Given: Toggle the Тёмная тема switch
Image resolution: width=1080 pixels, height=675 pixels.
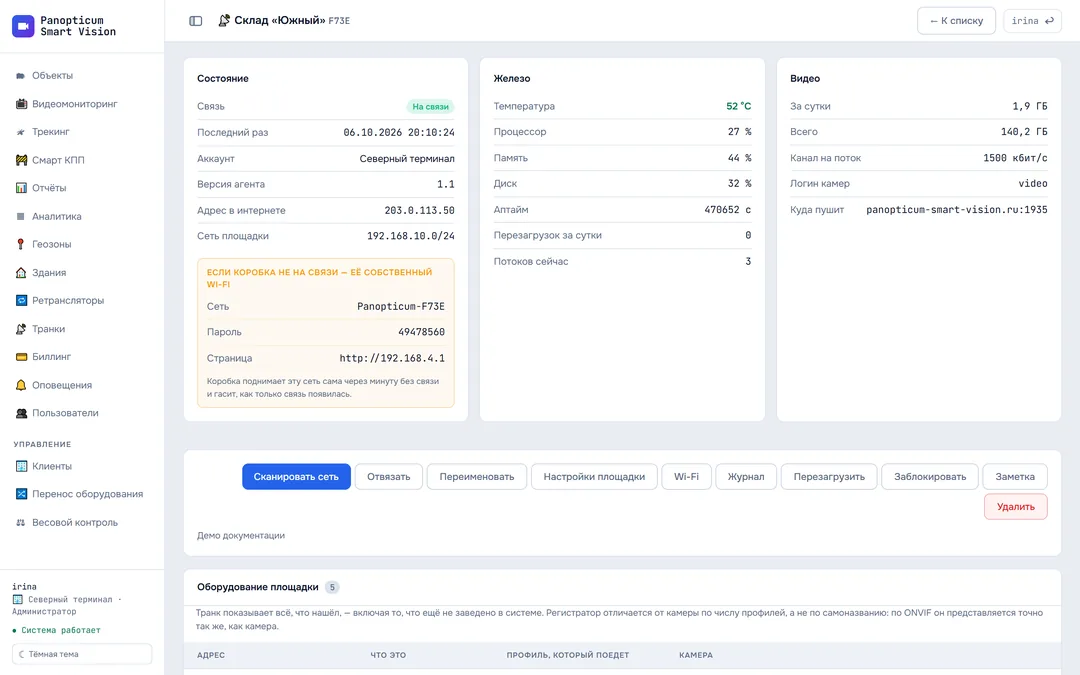Looking at the screenshot, I should tap(82, 654).
